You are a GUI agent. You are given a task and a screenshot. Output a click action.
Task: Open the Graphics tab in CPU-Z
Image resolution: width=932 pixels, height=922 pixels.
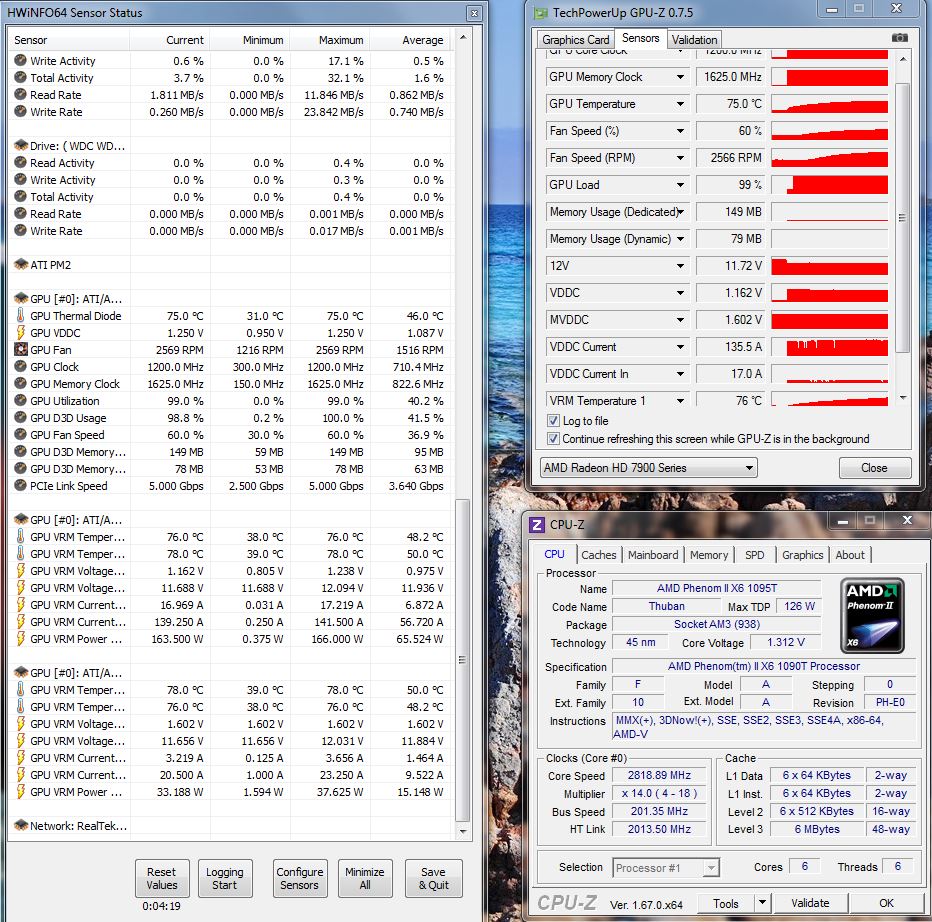pyautogui.click(x=802, y=555)
